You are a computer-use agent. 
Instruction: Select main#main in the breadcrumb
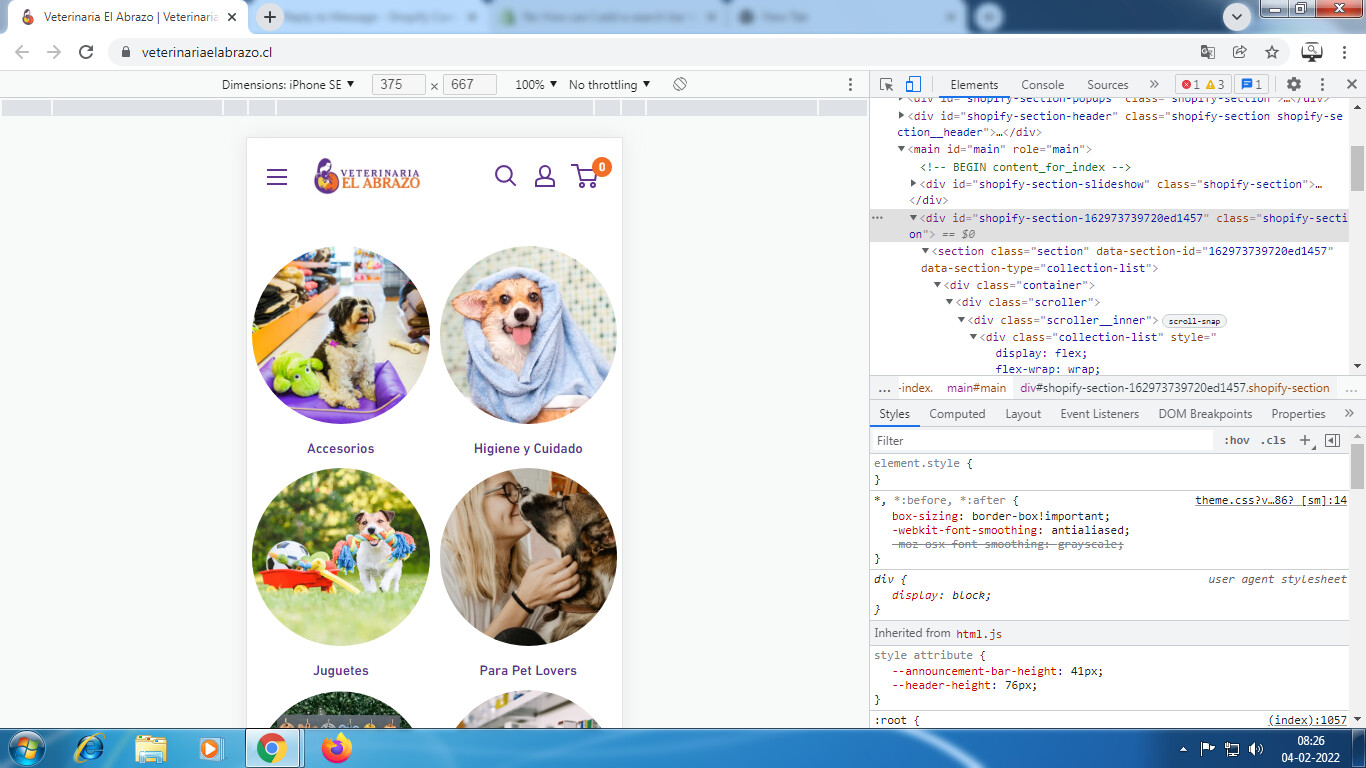click(x=976, y=388)
